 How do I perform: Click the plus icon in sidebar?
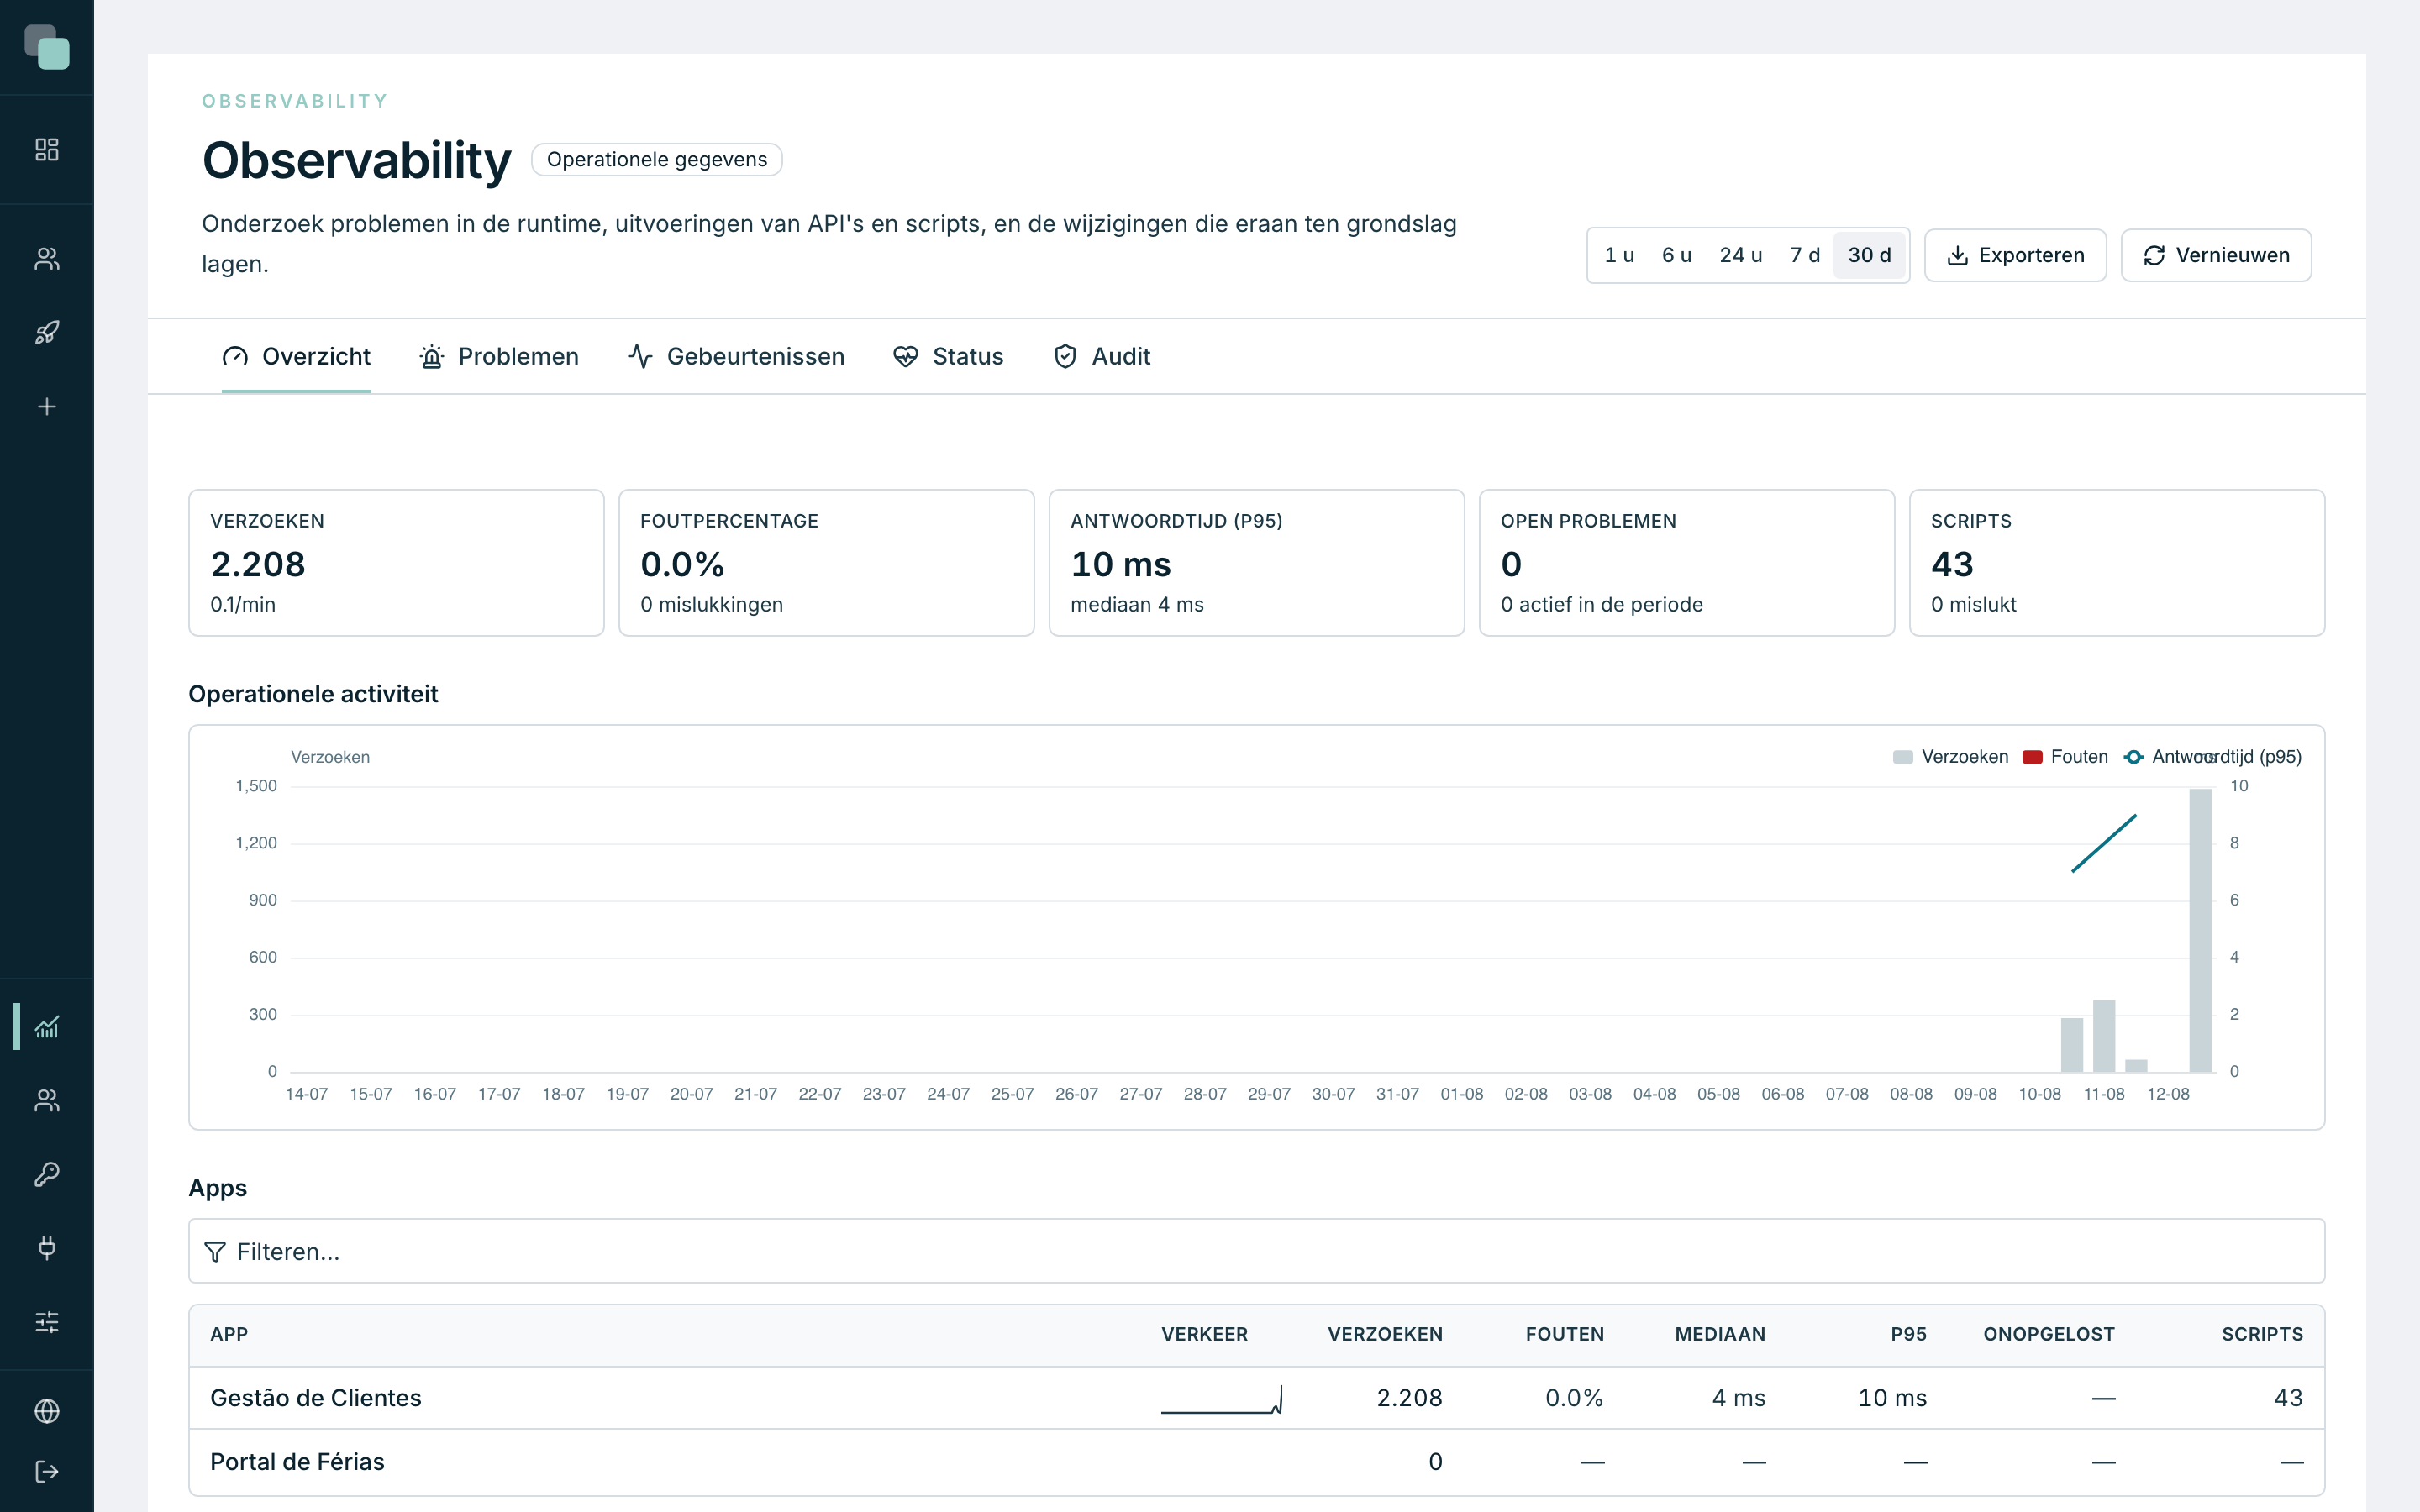(47, 407)
